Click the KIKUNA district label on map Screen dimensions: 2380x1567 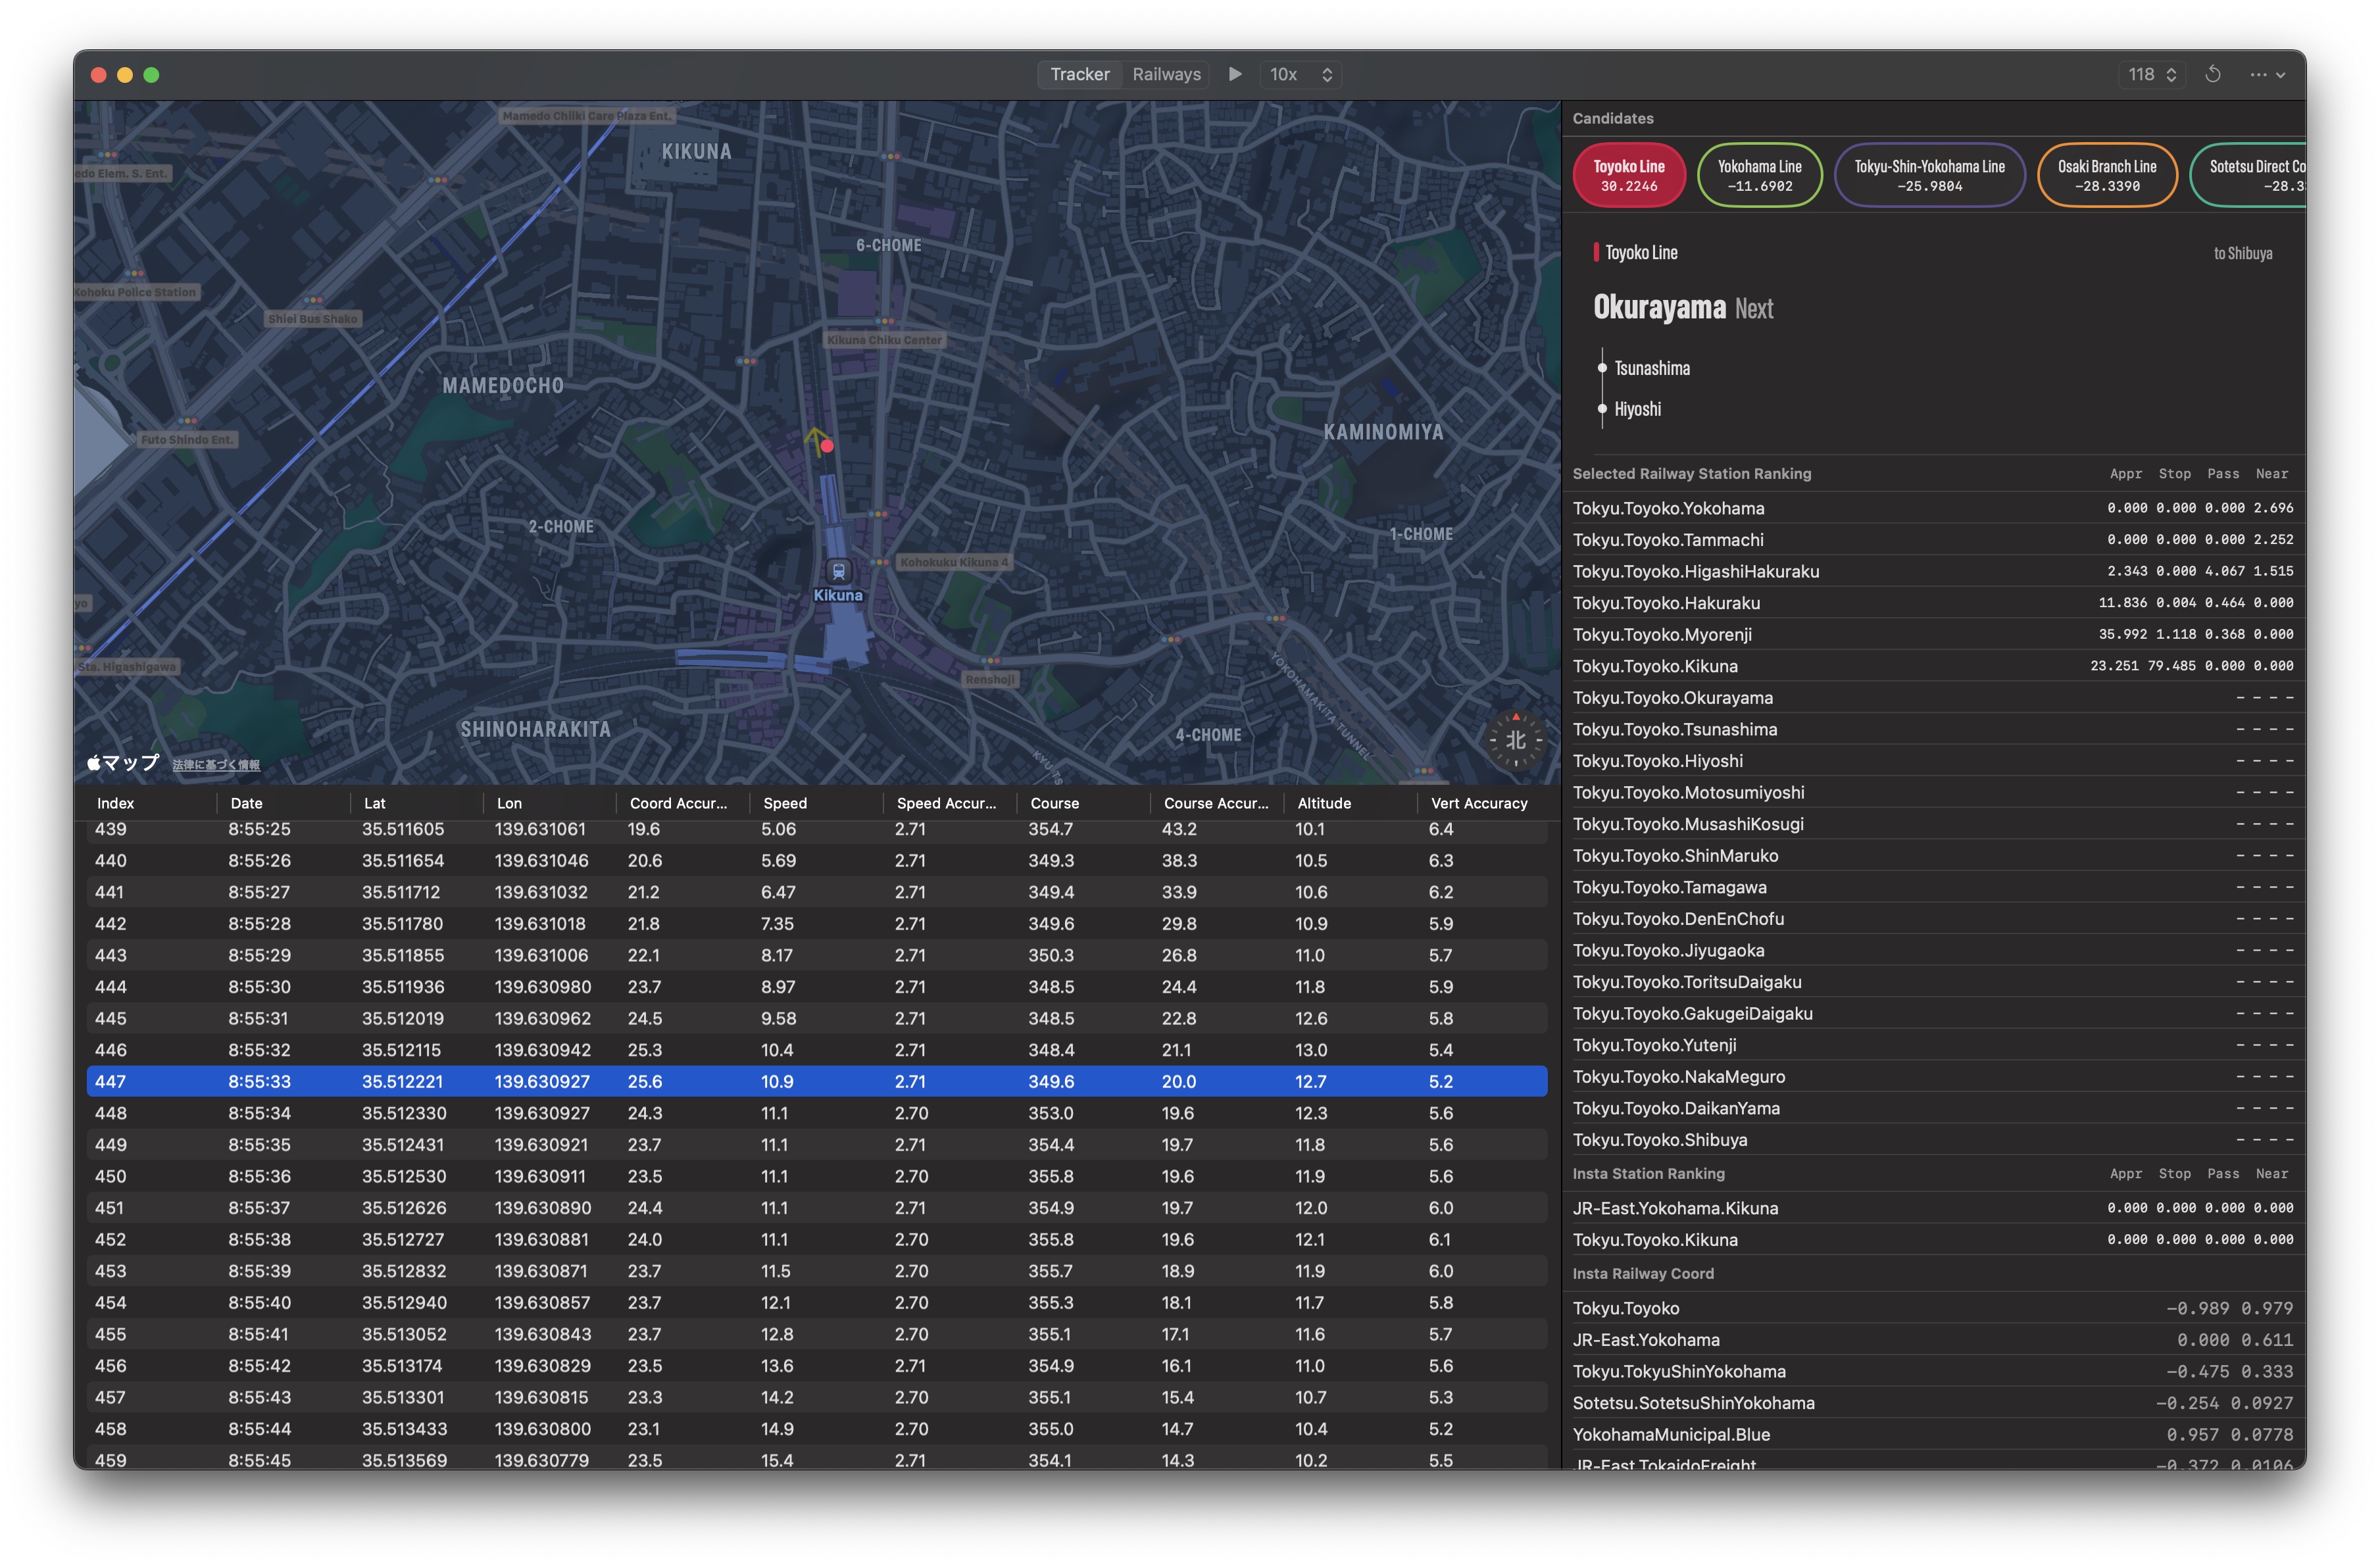tap(696, 152)
